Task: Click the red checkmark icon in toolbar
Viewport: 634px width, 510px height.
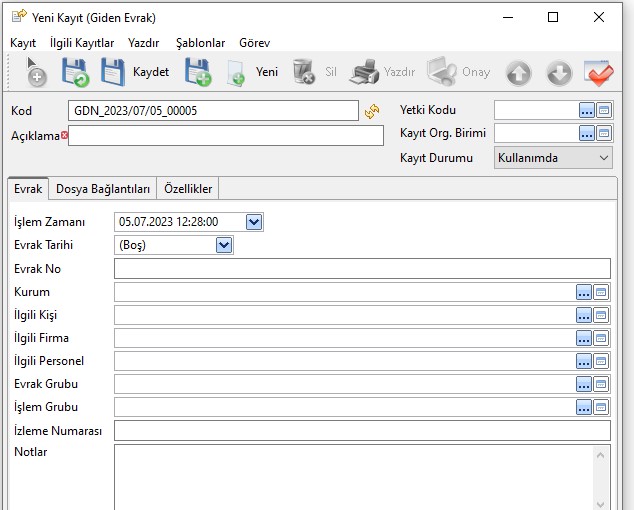Action: pos(598,72)
